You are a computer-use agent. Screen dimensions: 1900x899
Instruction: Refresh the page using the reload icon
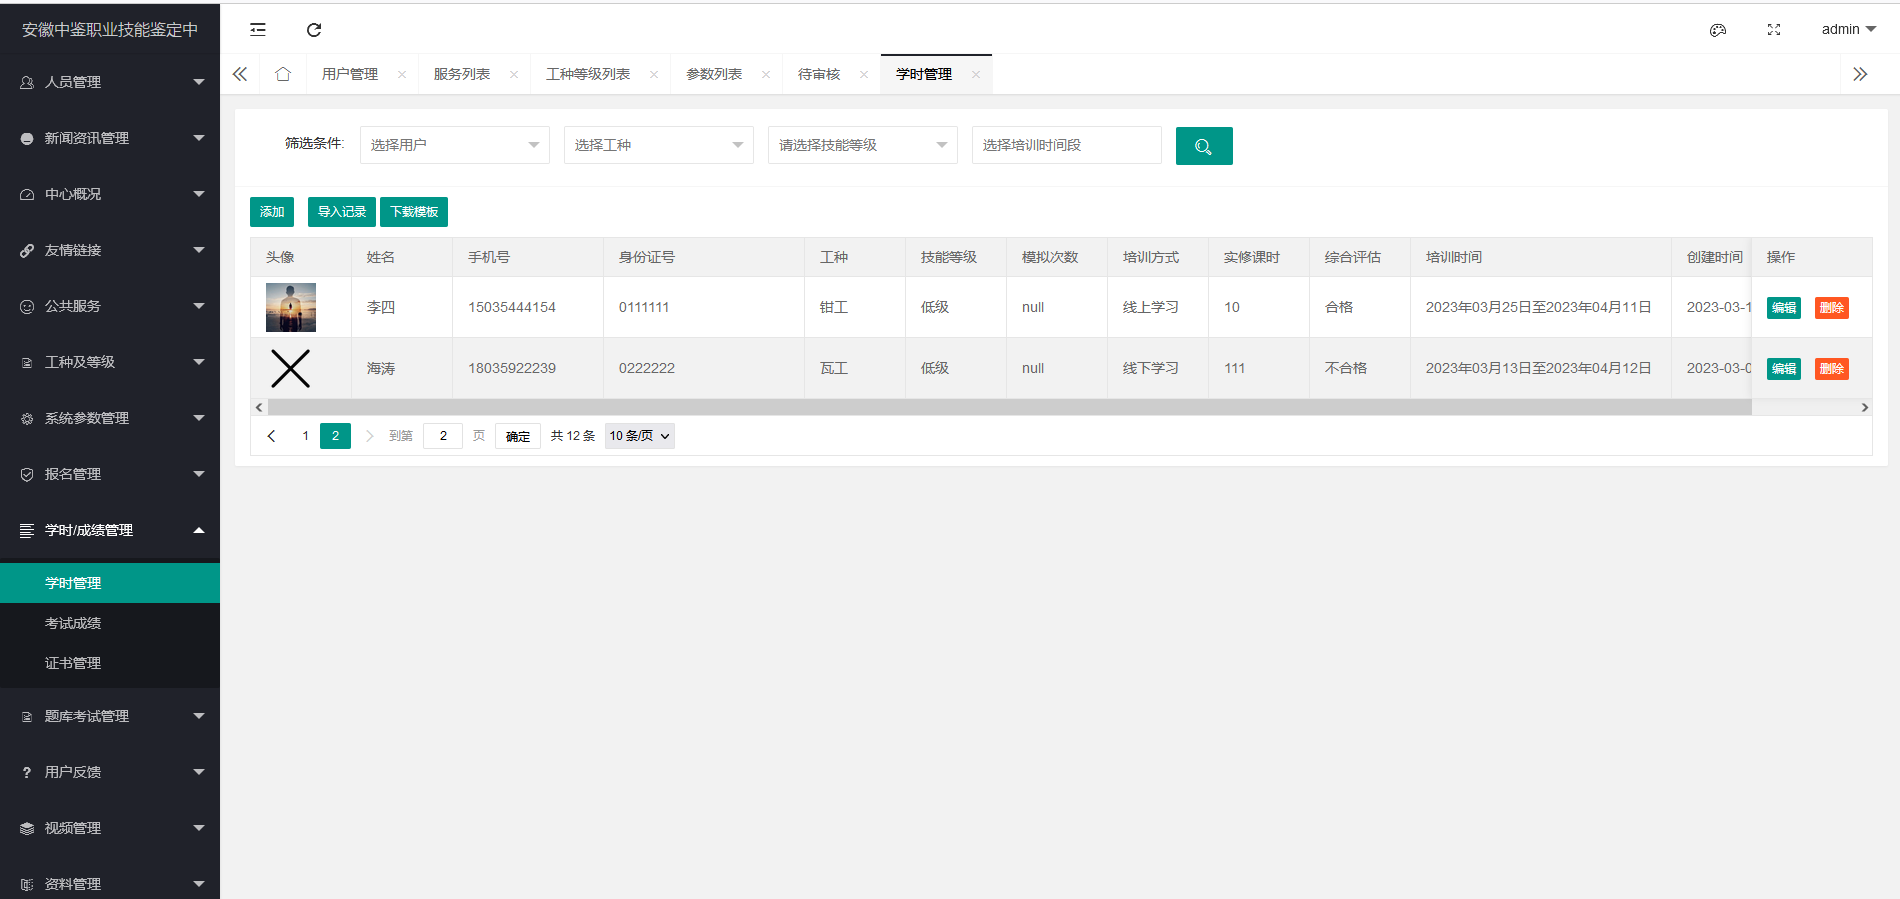tap(314, 30)
